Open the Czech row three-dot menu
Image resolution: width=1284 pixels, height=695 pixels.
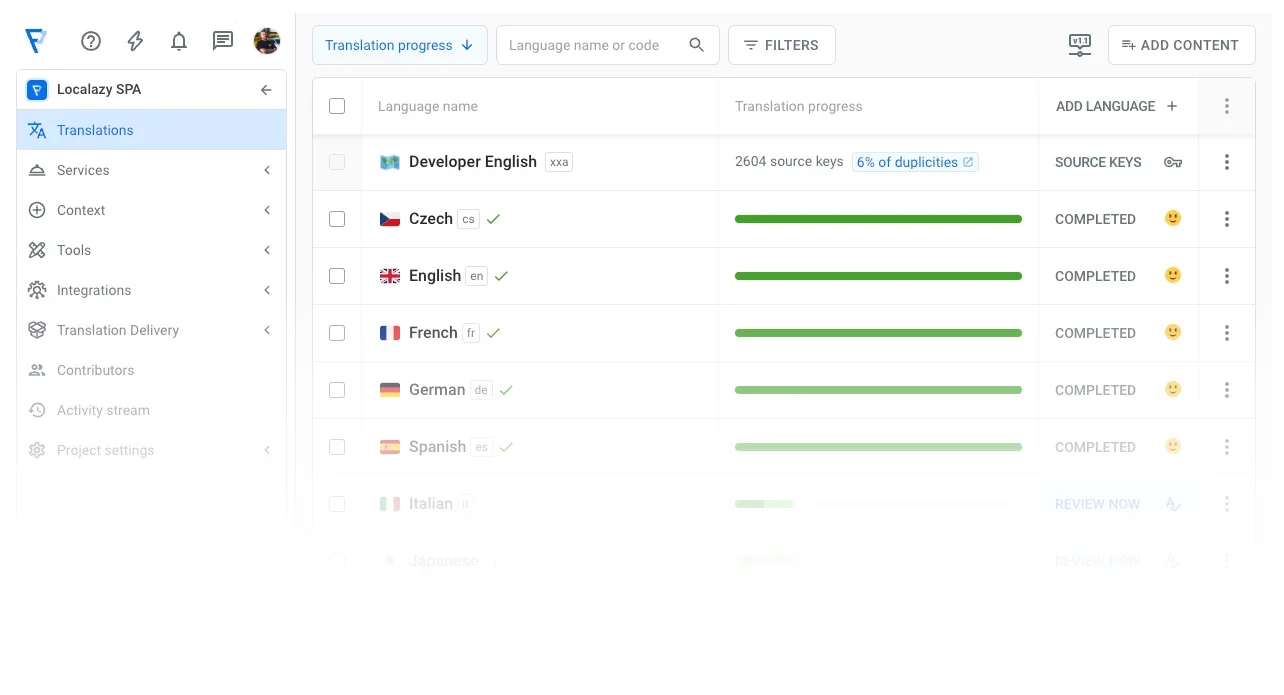tap(1227, 219)
